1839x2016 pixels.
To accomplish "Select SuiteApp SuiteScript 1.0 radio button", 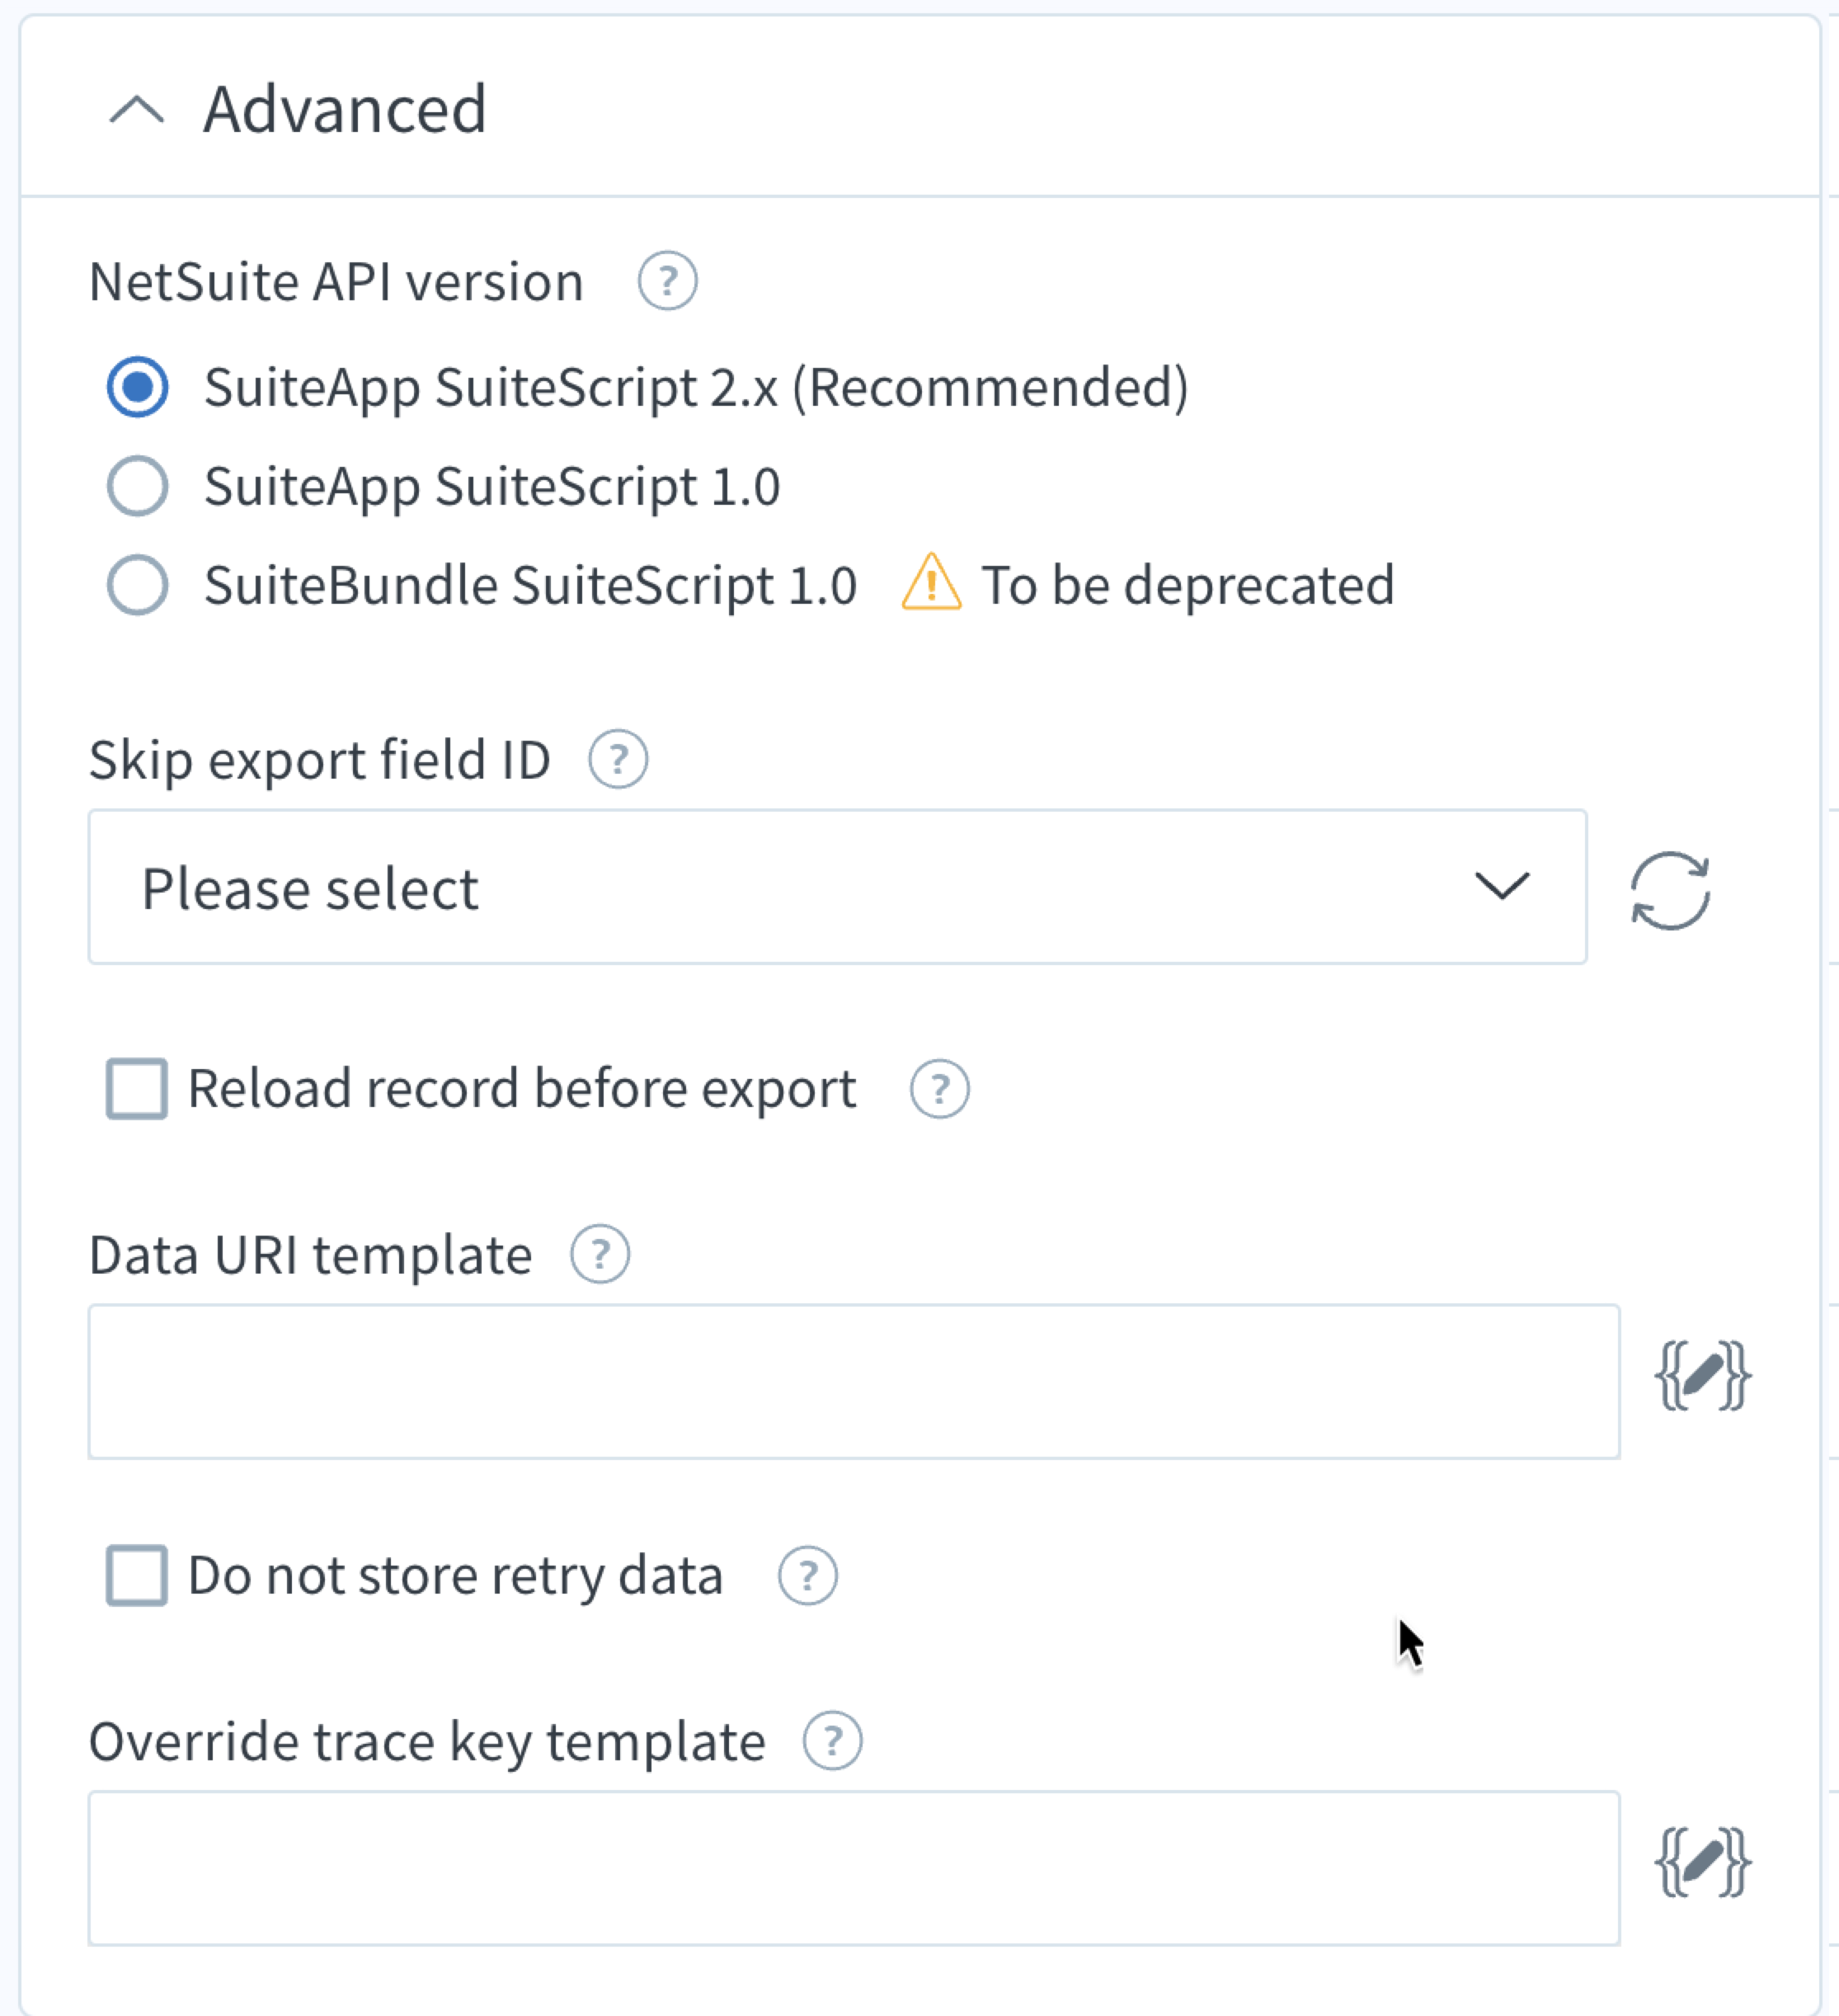I will [138, 486].
